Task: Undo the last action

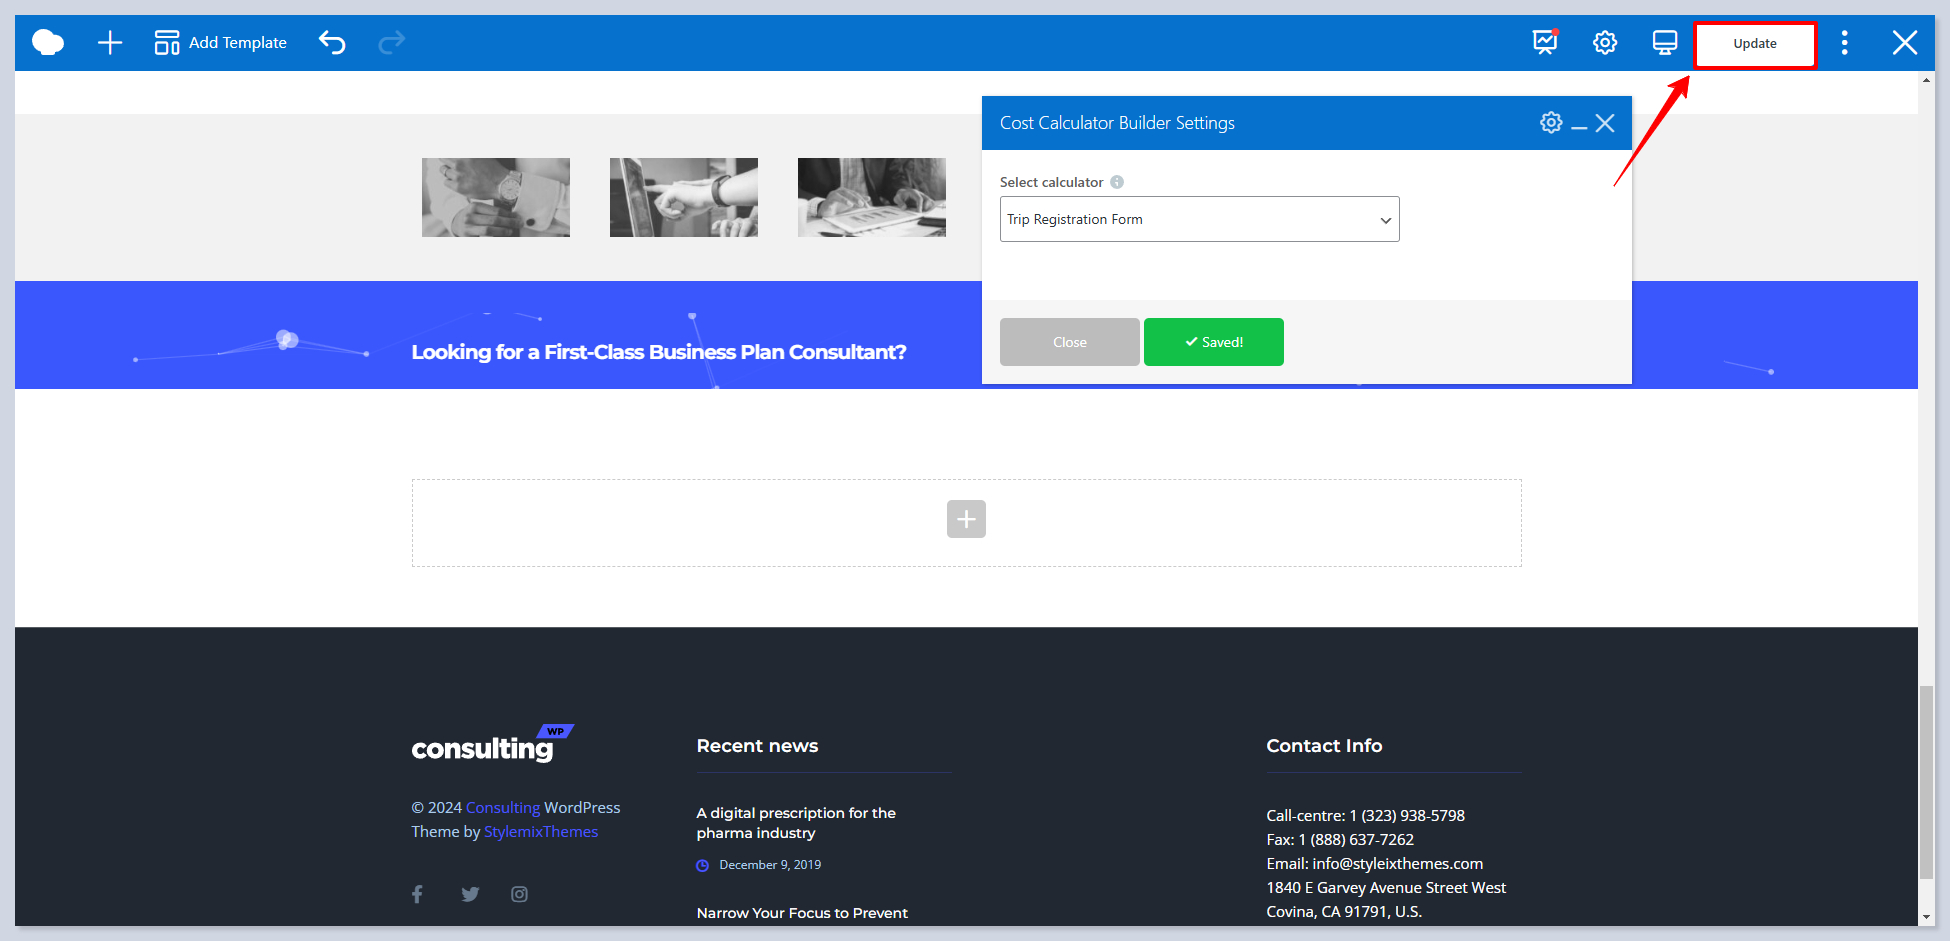Action: (x=332, y=42)
